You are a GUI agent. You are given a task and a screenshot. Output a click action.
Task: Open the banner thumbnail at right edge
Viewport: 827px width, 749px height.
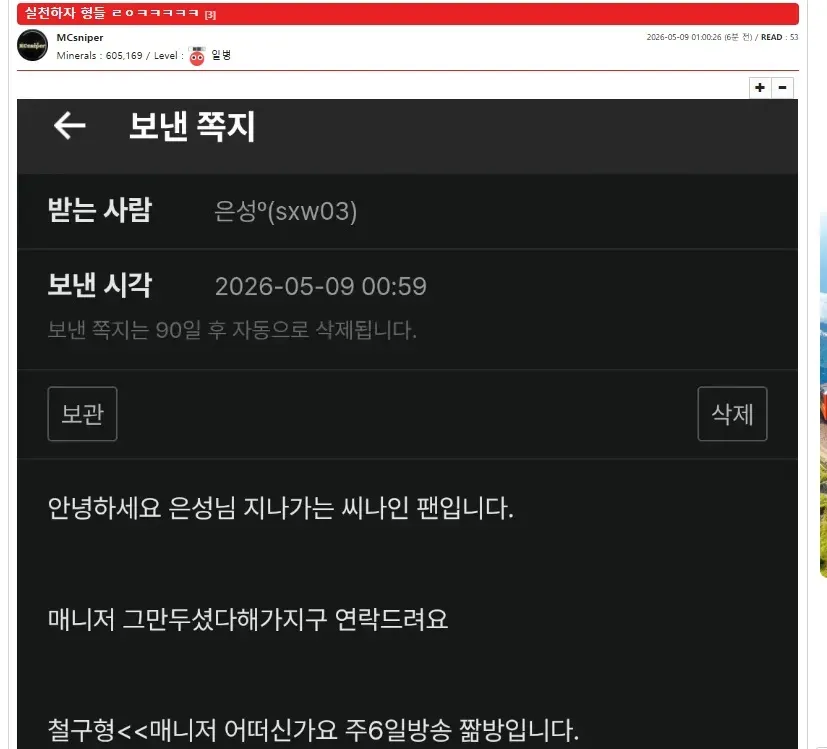(823, 393)
